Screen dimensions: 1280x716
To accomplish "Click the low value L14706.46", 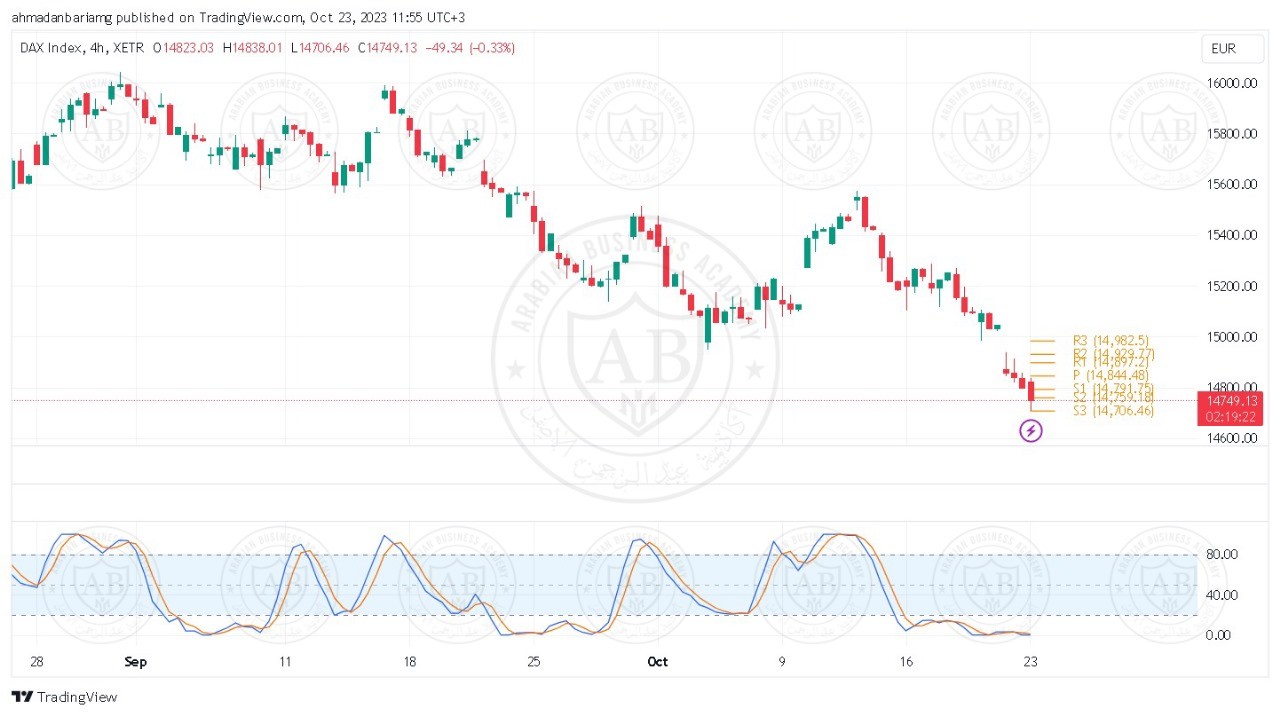I will tap(321, 48).
